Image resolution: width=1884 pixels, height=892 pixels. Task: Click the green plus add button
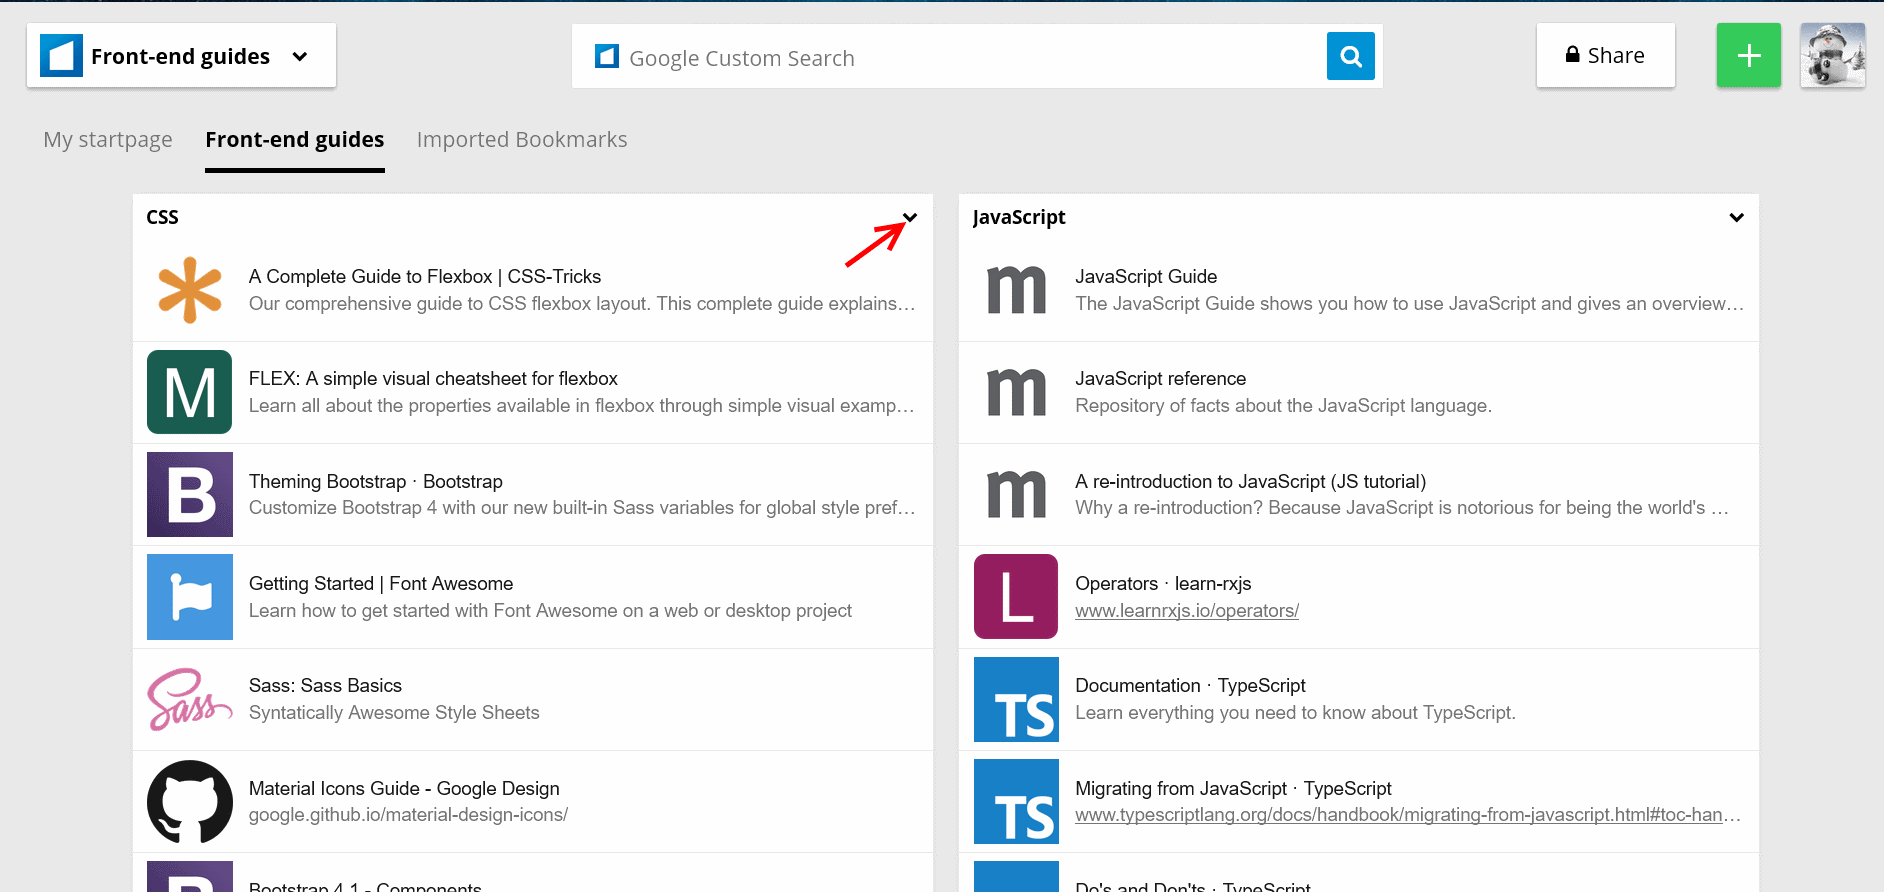[1749, 55]
